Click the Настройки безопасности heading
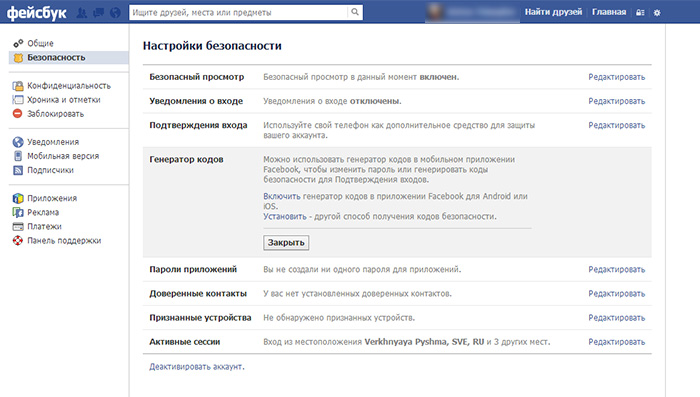The width and height of the screenshot is (700, 397). tap(212, 46)
